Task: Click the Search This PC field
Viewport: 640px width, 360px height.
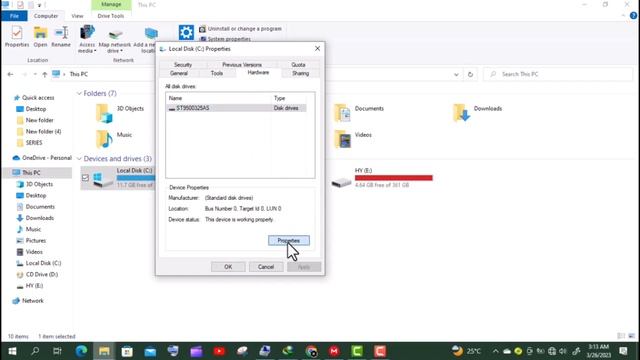Action: click(558, 74)
